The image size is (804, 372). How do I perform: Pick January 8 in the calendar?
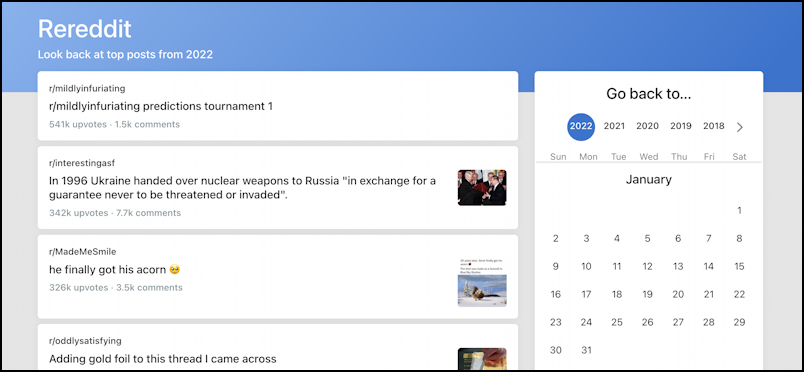coord(739,239)
